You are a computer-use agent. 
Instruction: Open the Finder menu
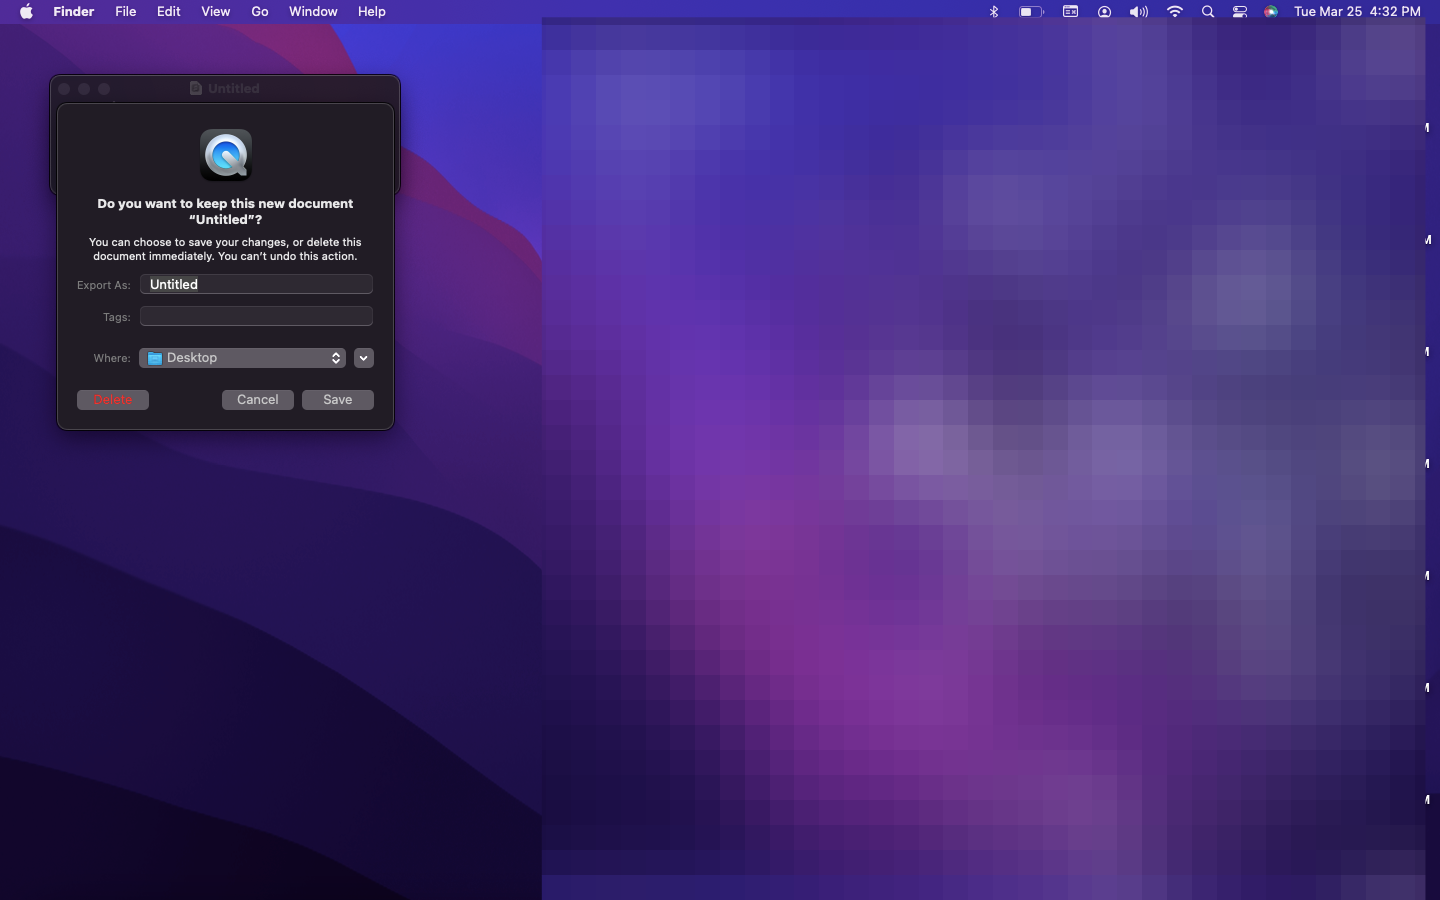point(74,12)
